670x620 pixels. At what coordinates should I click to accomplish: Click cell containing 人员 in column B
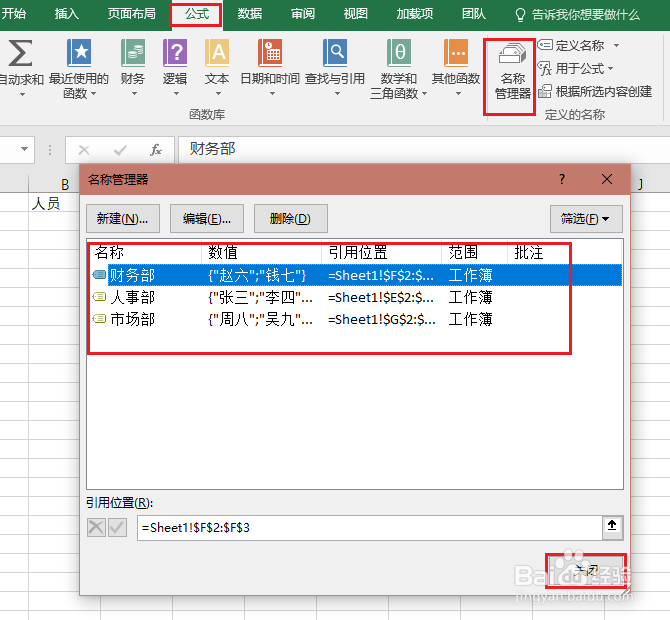[54, 203]
